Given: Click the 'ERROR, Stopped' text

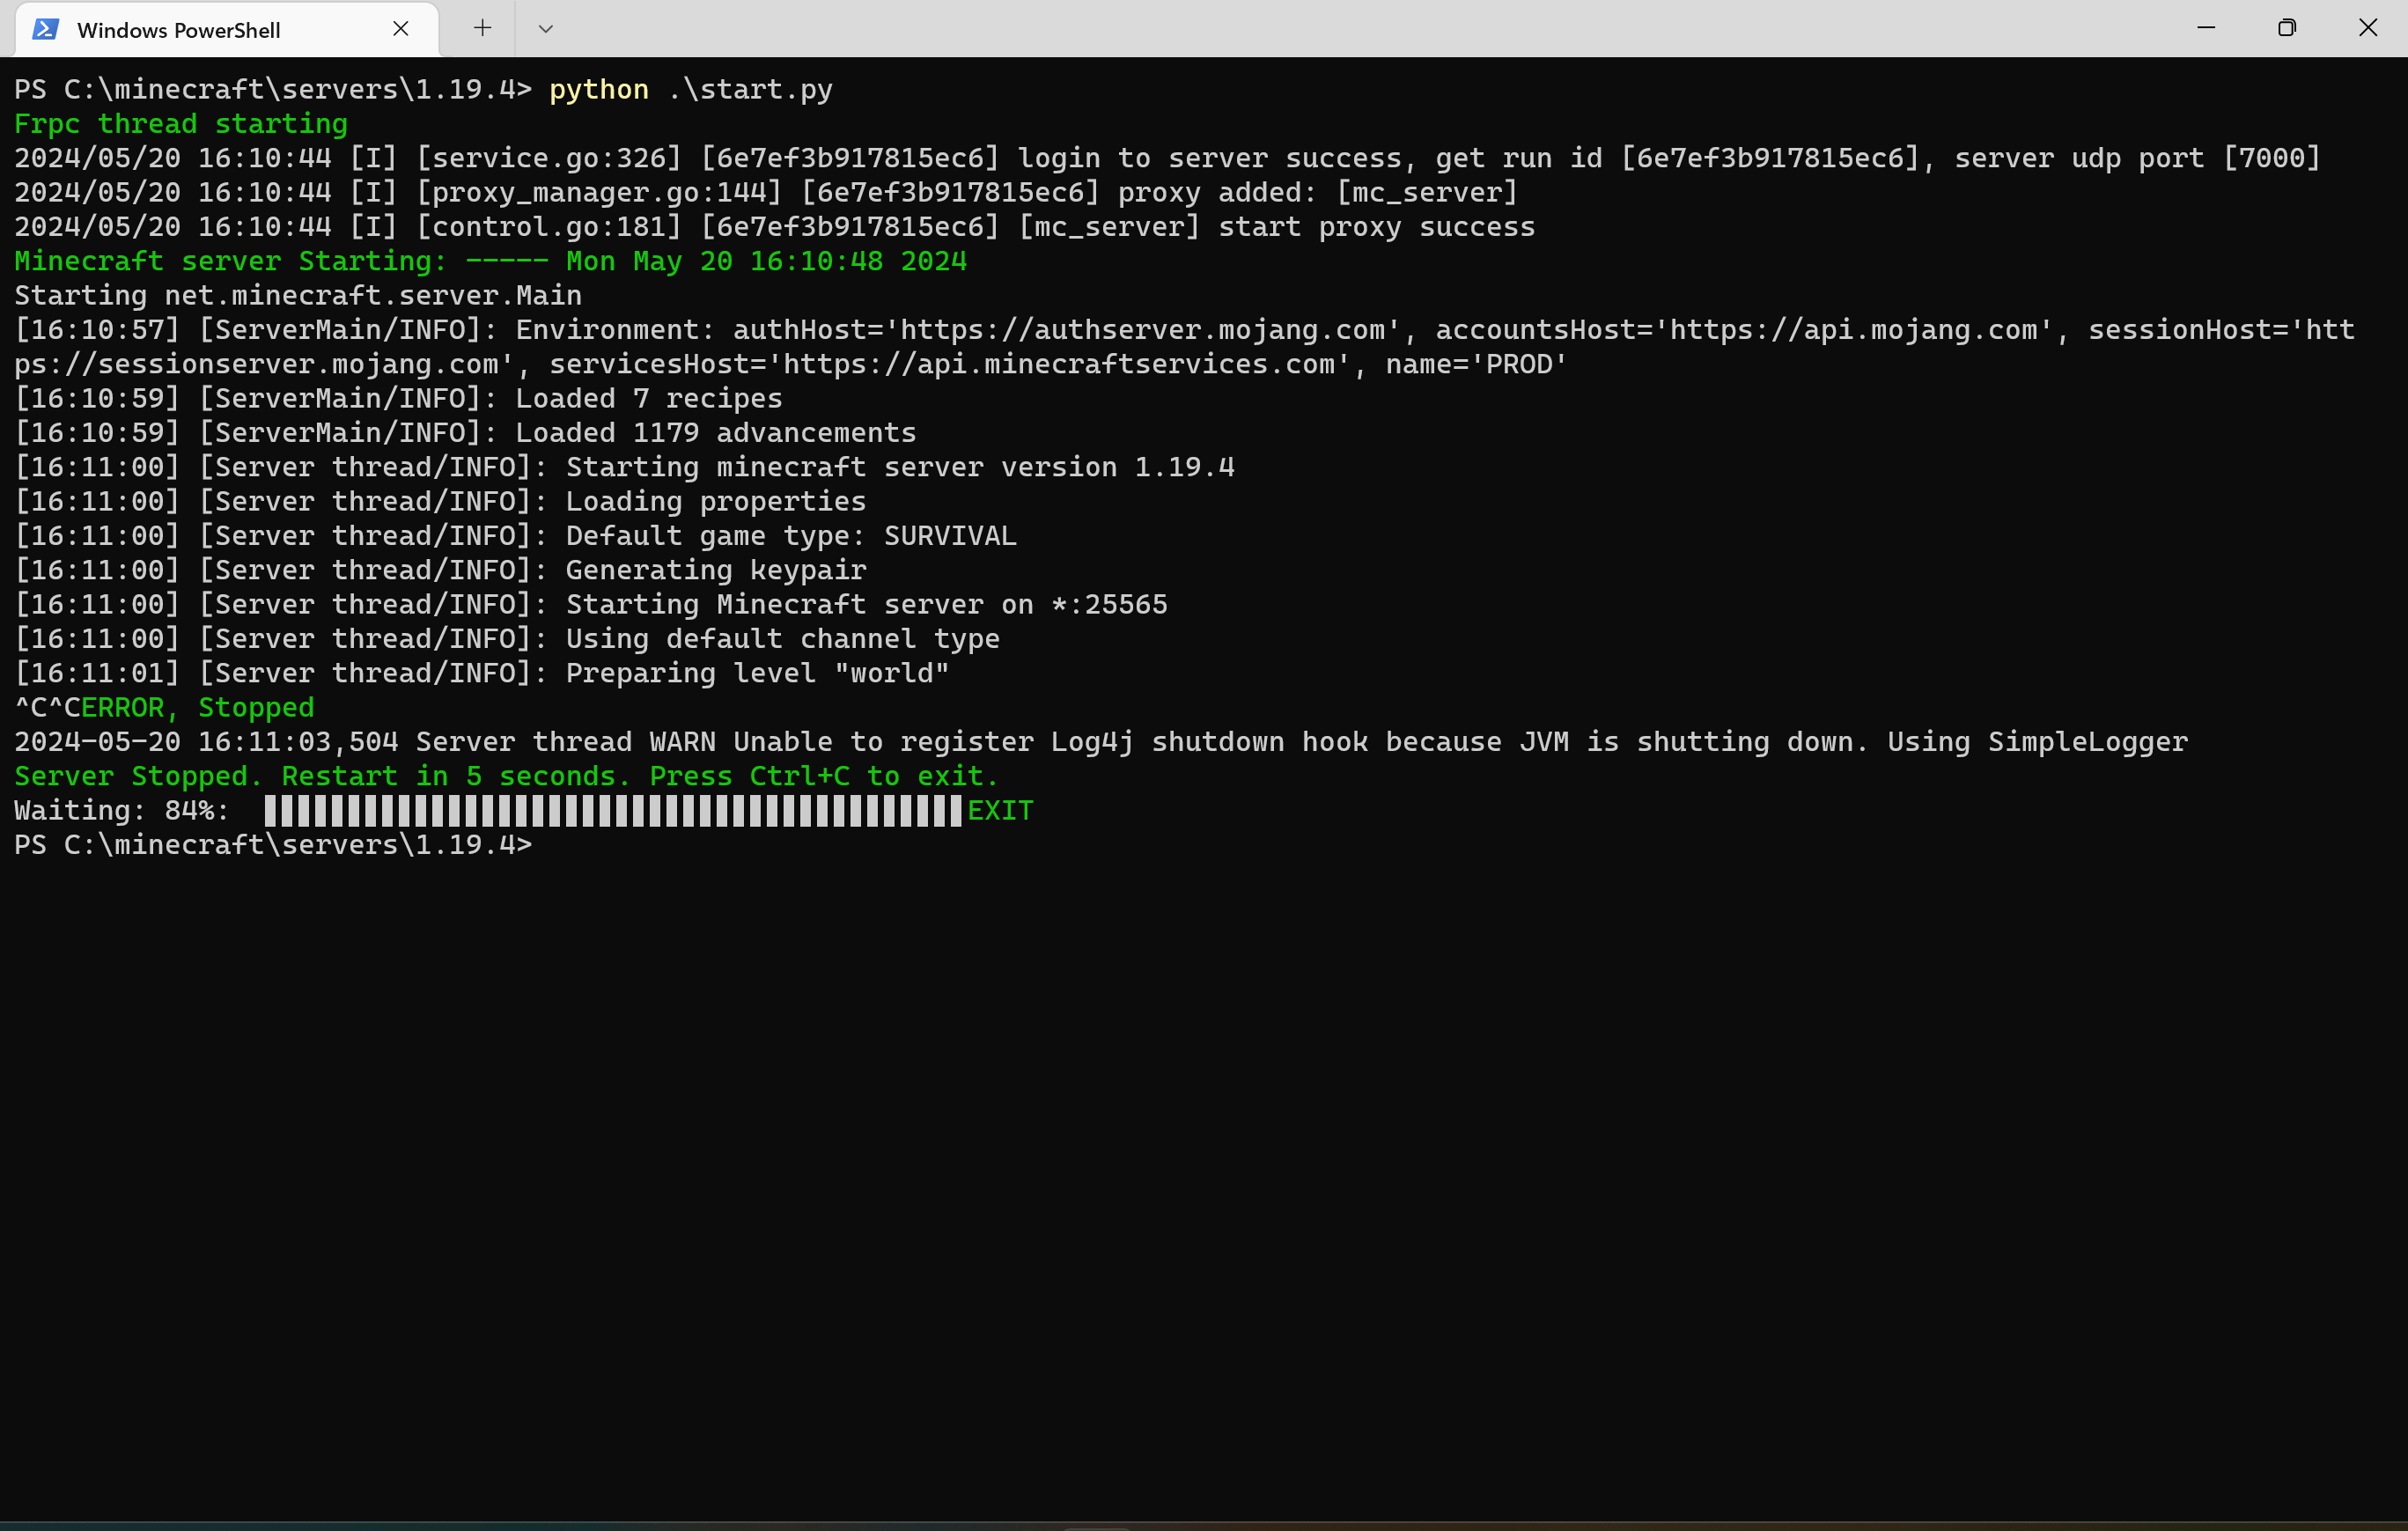Looking at the screenshot, I should tap(198, 708).
